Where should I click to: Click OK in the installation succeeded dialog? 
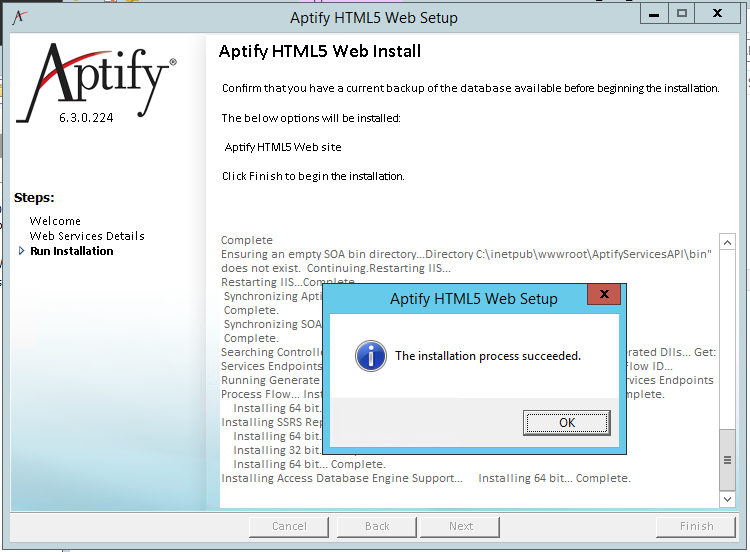(x=566, y=422)
